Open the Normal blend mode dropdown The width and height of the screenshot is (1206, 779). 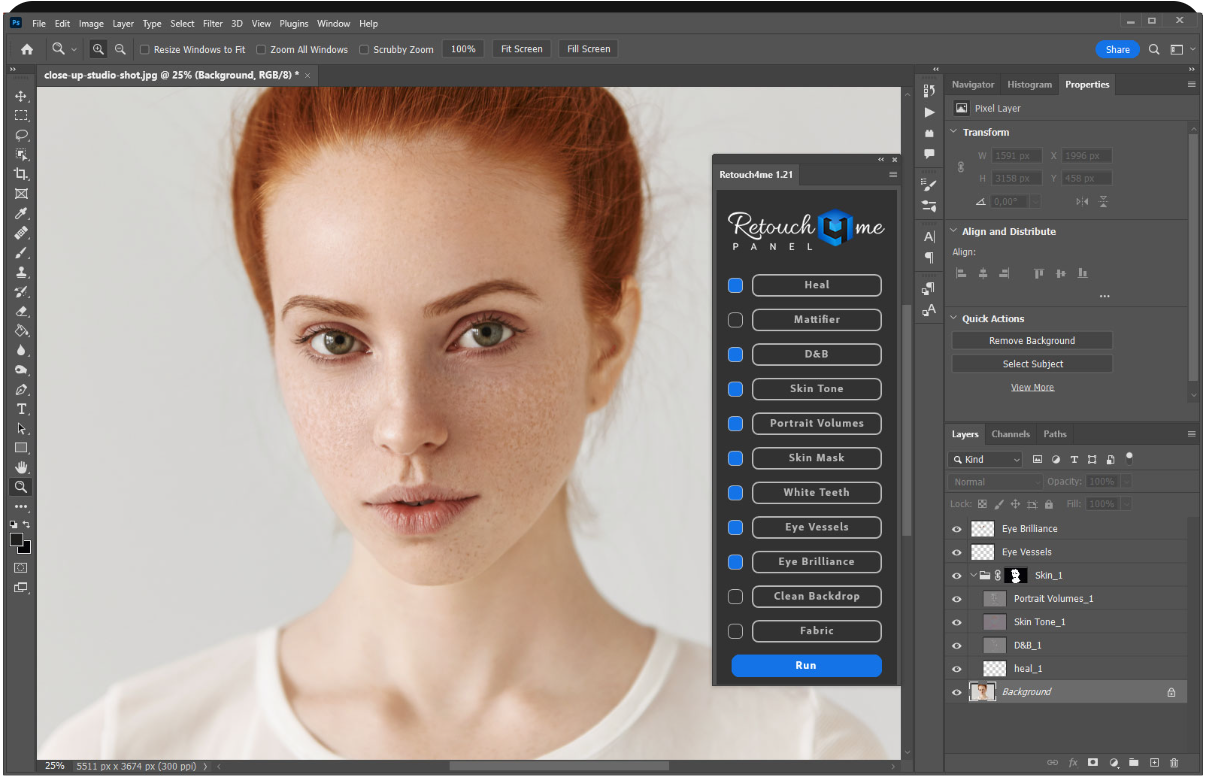(996, 482)
